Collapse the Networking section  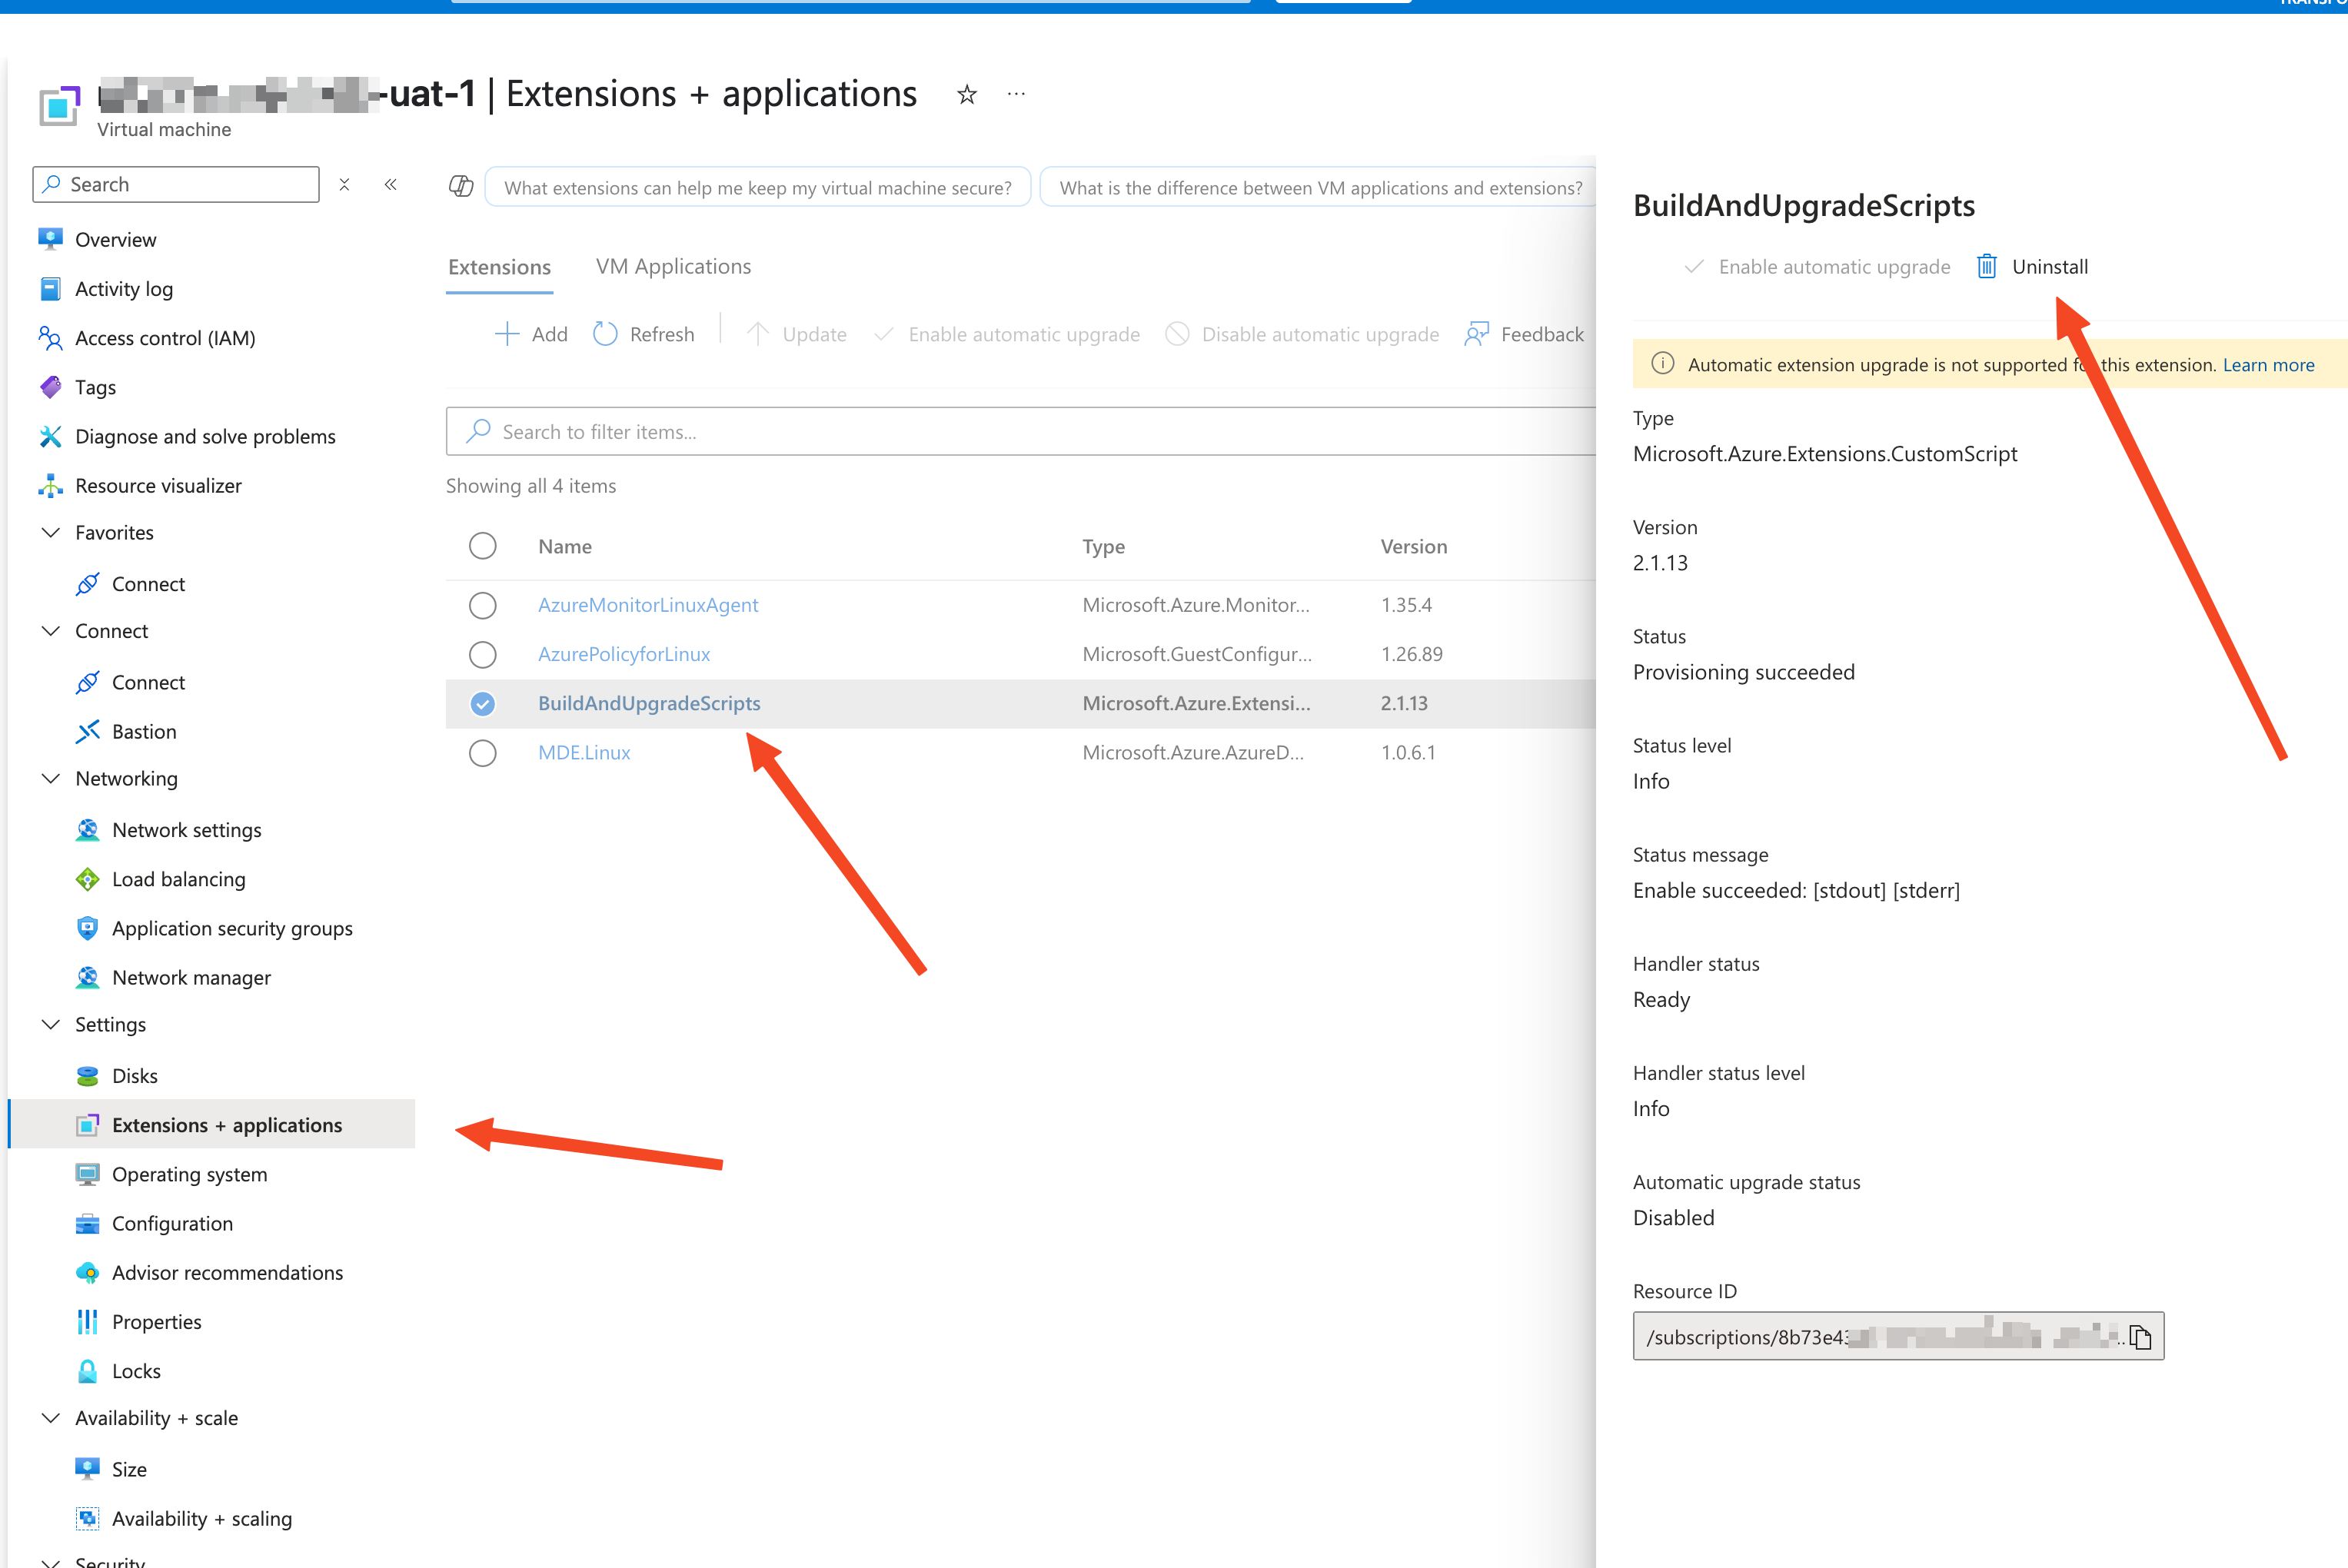pos(51,778)
